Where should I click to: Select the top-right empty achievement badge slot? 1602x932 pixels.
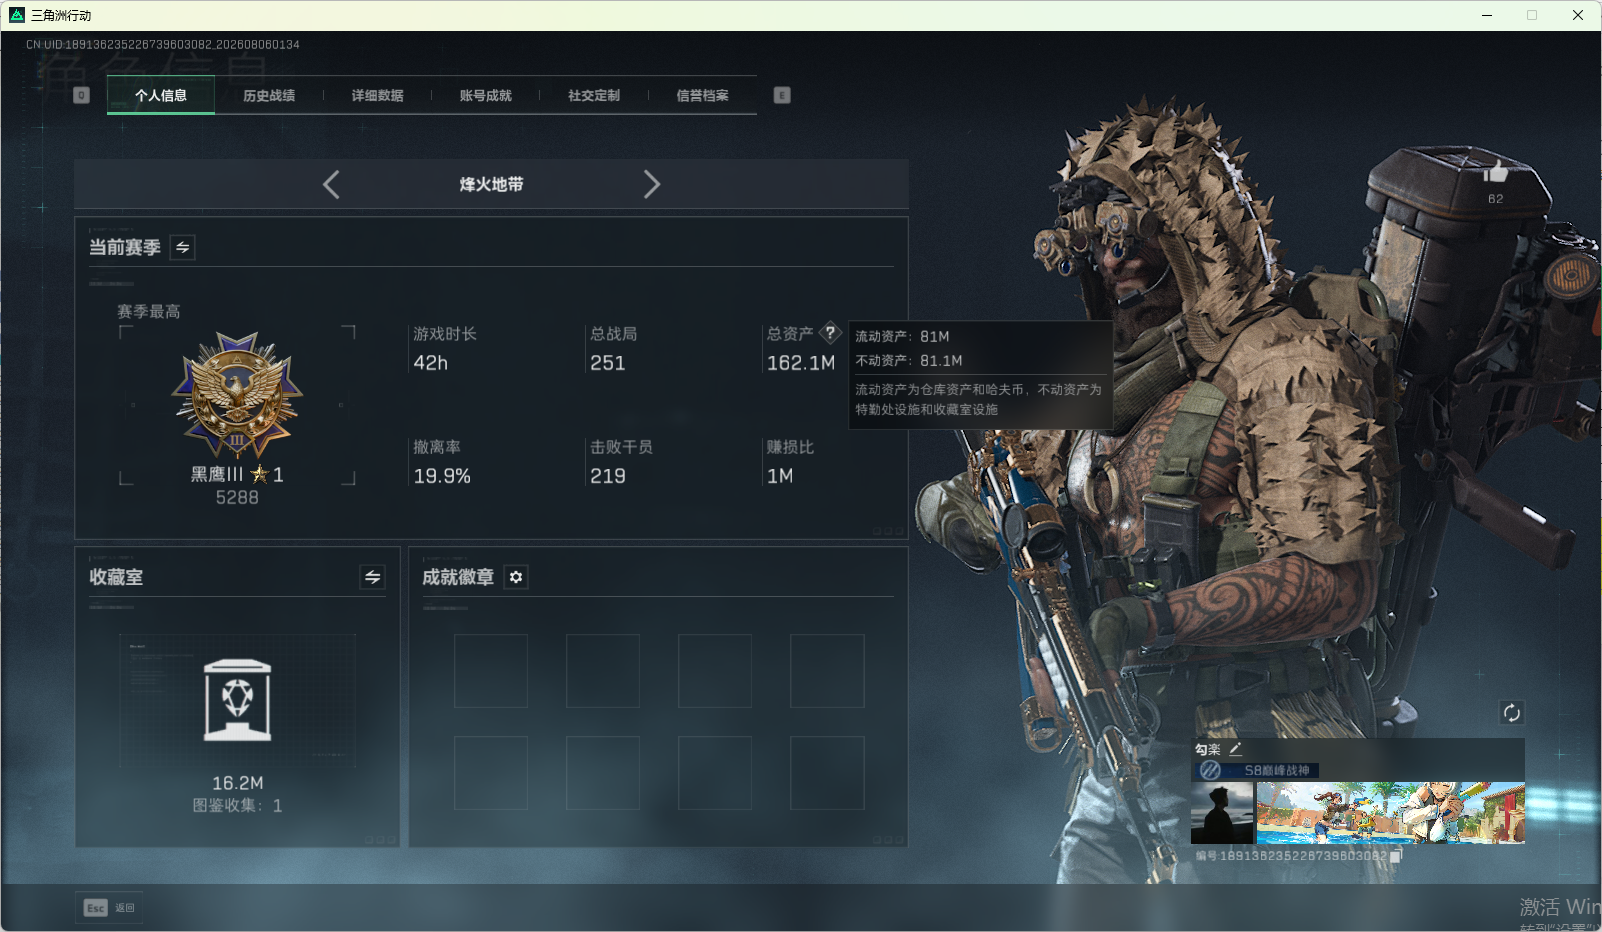tap(827, 671)
